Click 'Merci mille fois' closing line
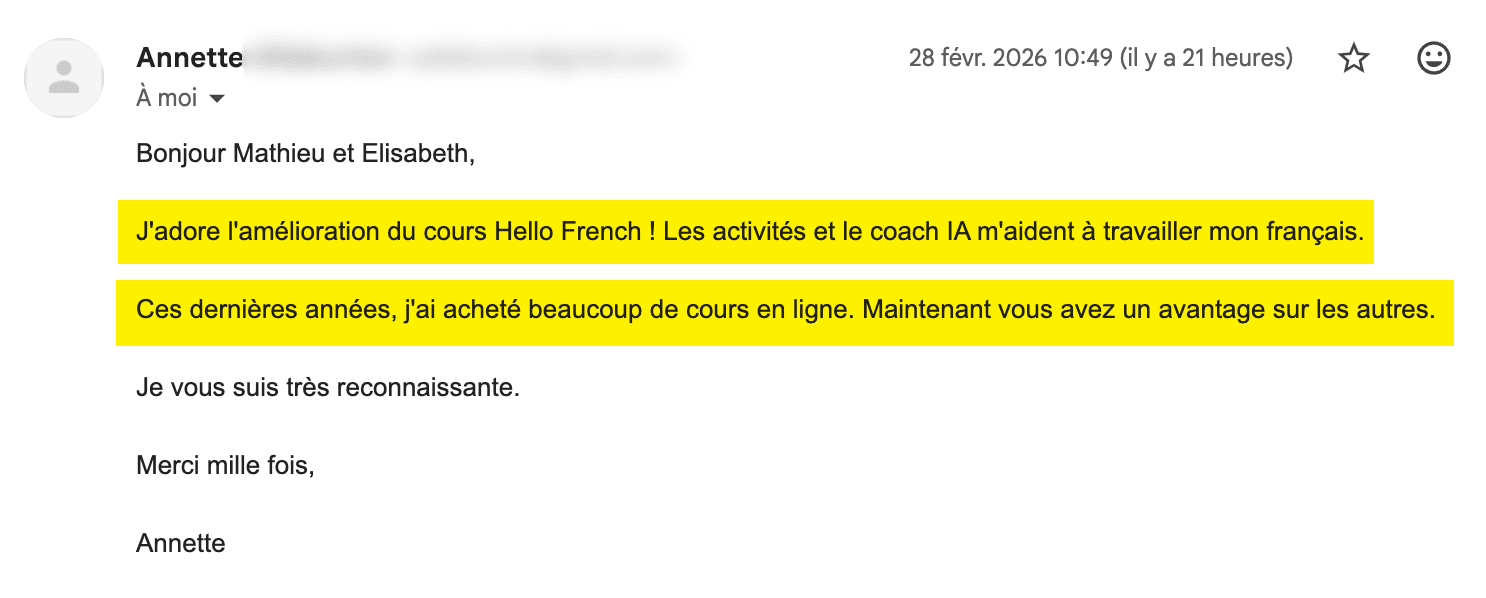This screenshot has width=1486, height=598. (226, 464)
